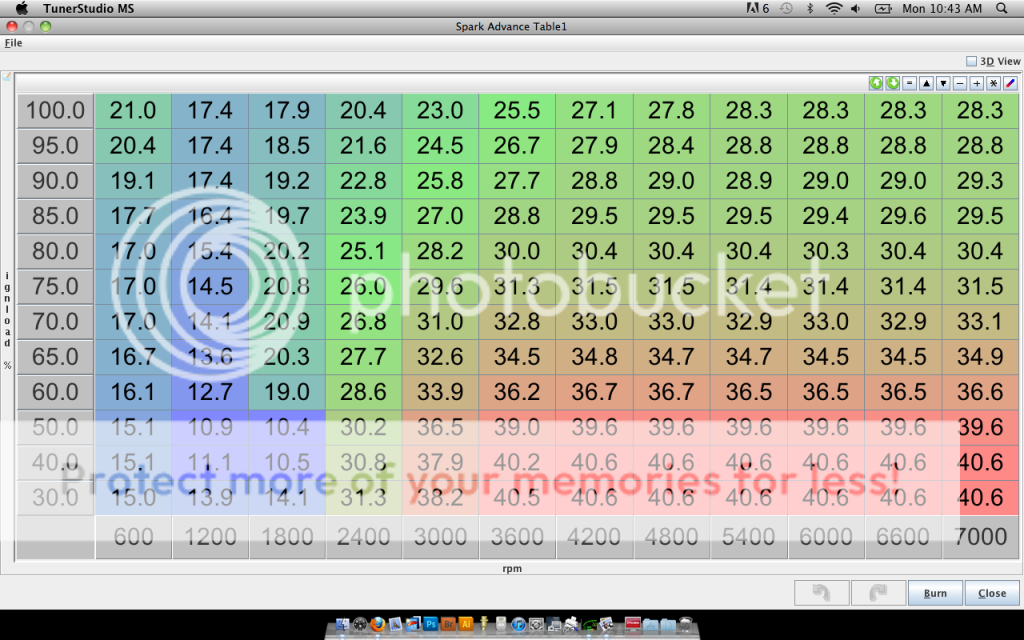Click the minus (−) table tool
Image resolution: width=1024 pixels, height=640 pixels.
(x=960, y=83)
